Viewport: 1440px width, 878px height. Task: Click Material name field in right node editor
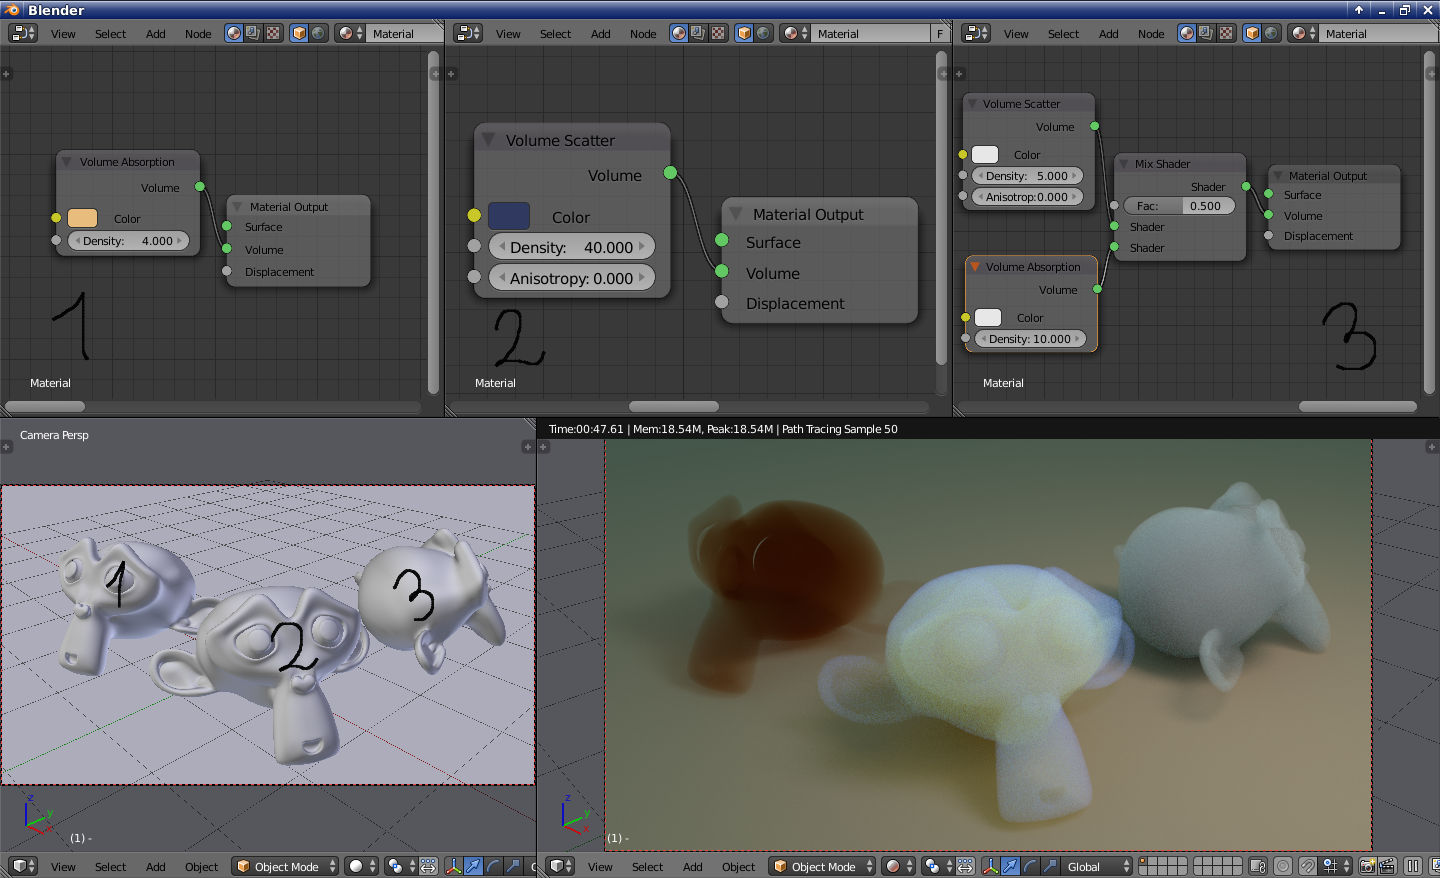click(x=1379, y=33)
